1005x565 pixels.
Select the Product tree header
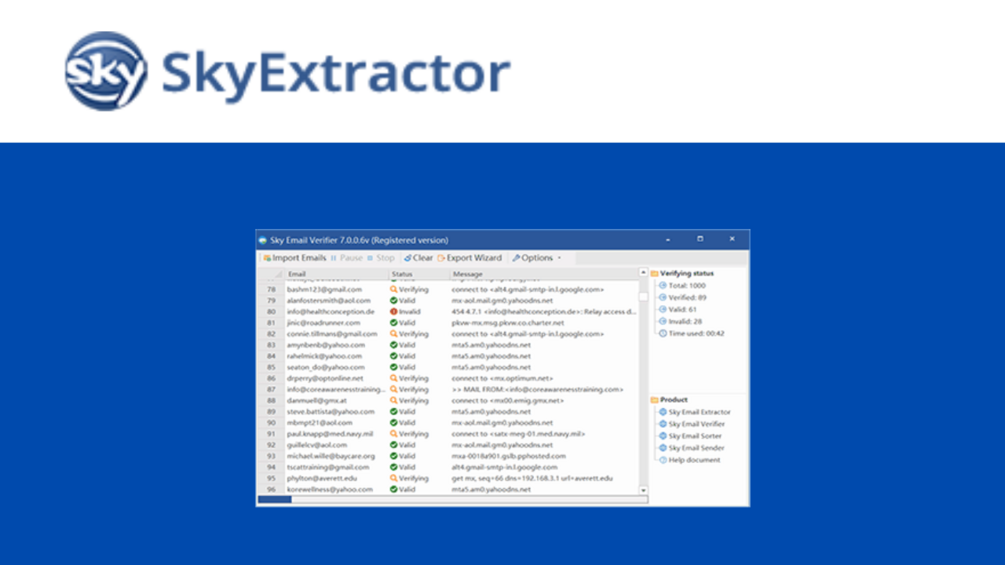pos(674,400)
